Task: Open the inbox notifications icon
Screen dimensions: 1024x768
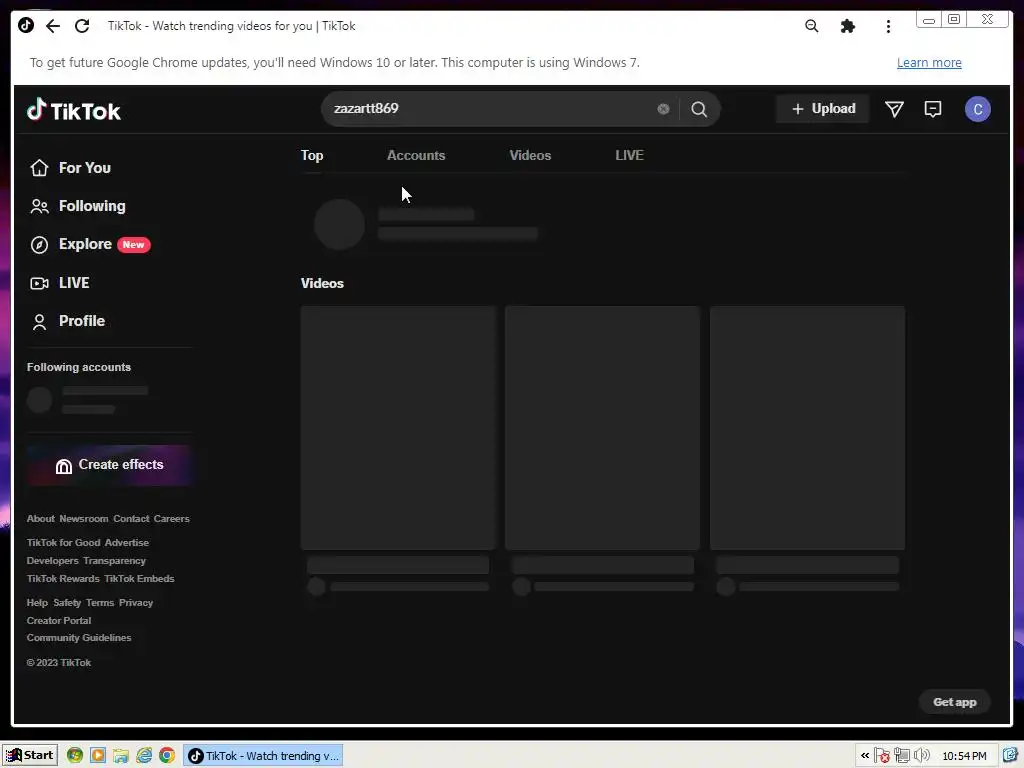Action: coord(933,109)
